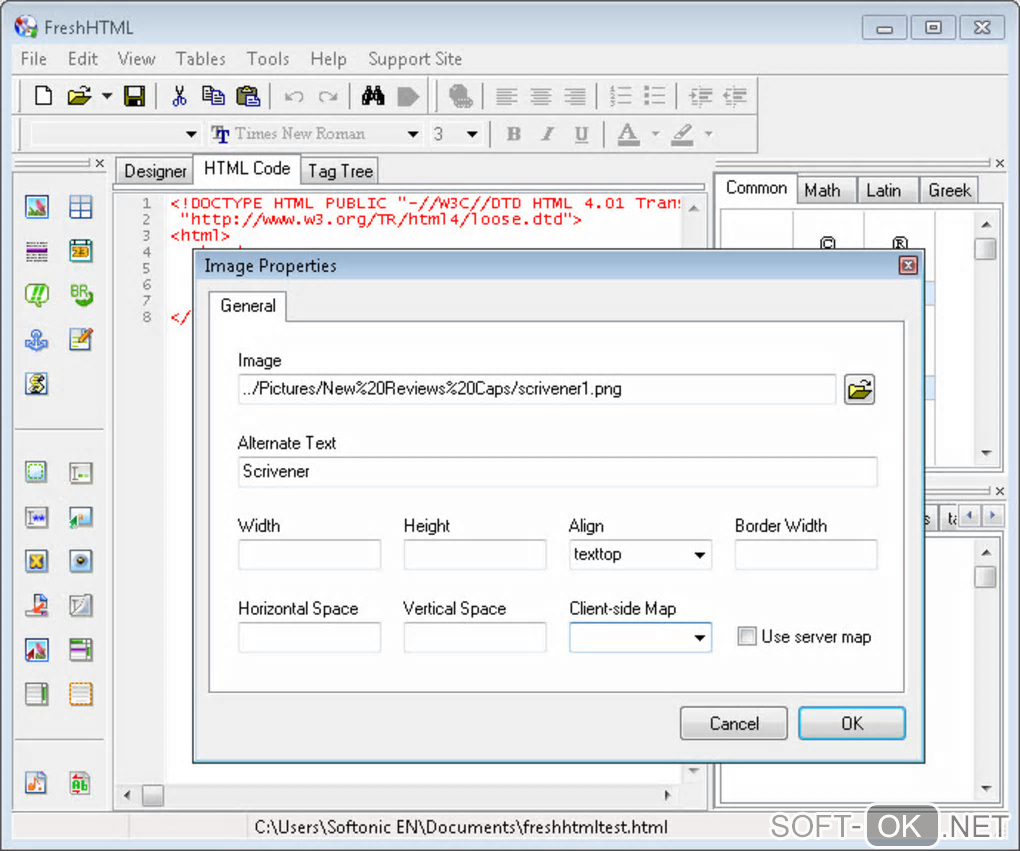Click the Copy icon in toolbar
Viewport: 1020px width, 851px height.
tap(213, 96)
